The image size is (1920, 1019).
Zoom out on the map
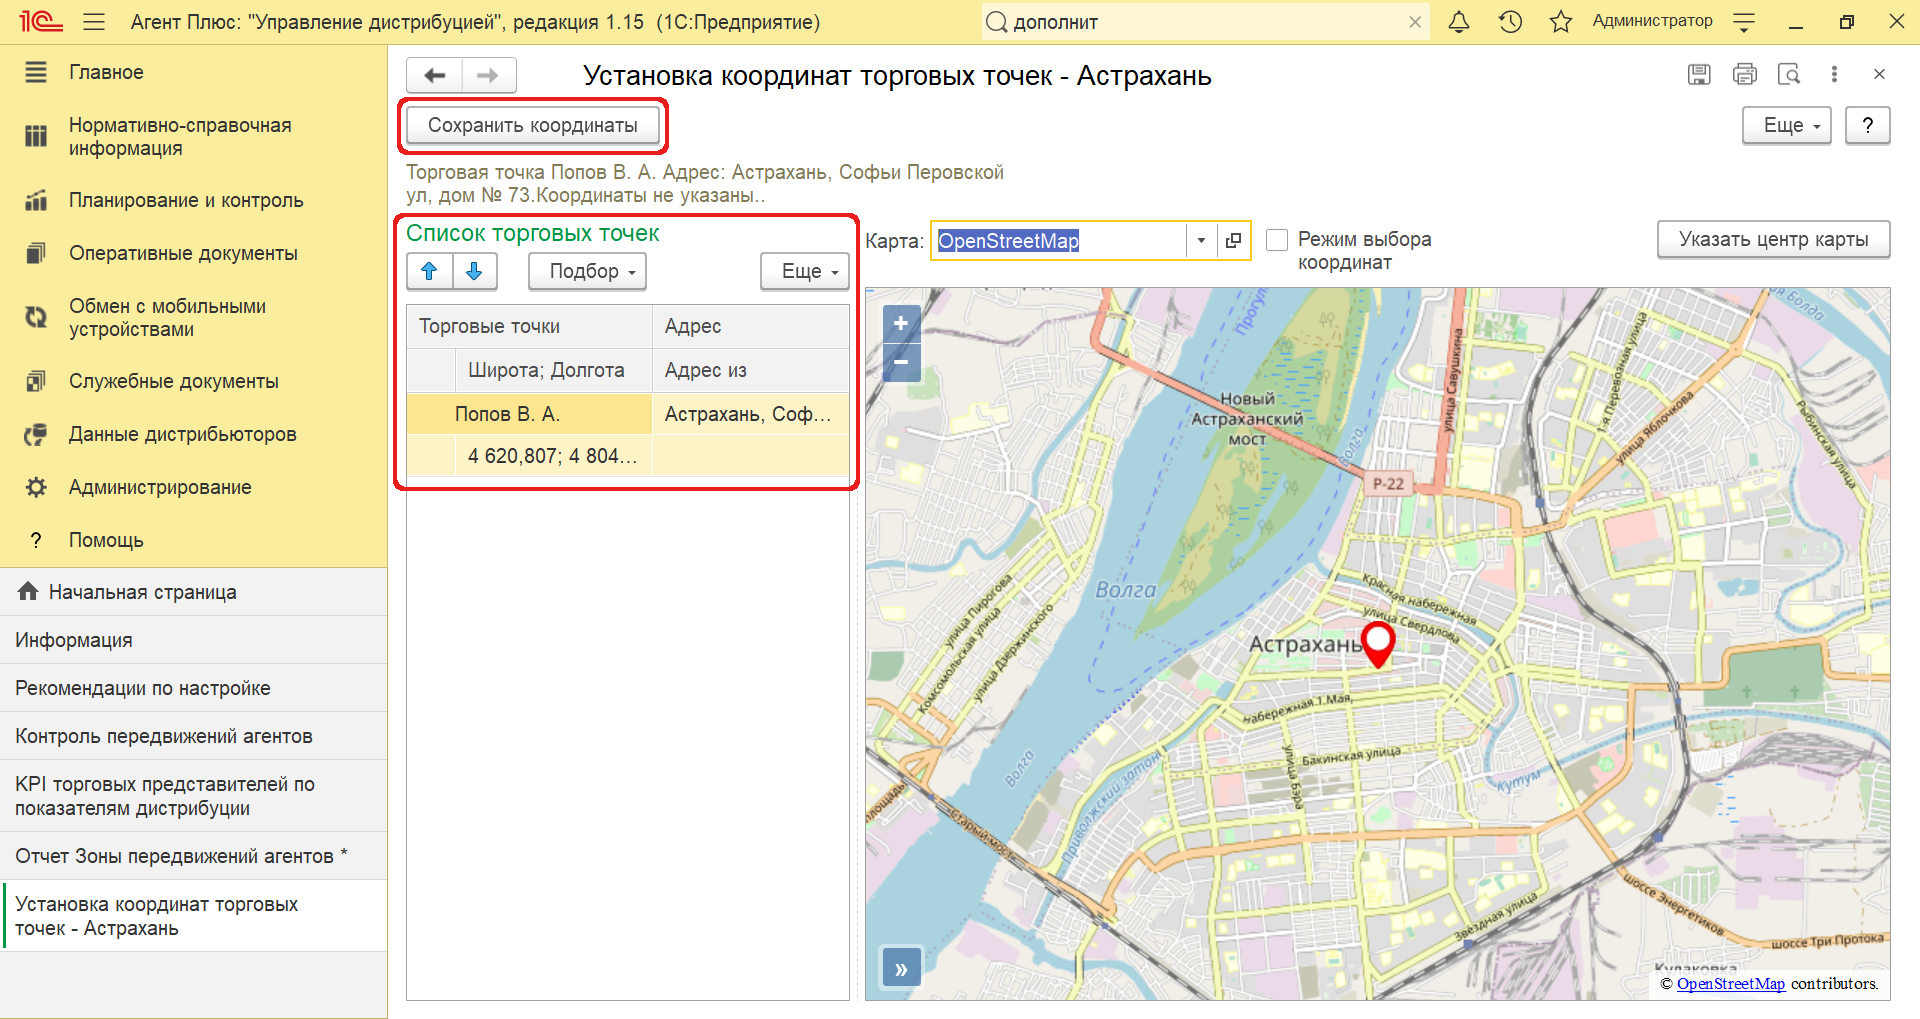pyautogui.click(x=901, y=362)
